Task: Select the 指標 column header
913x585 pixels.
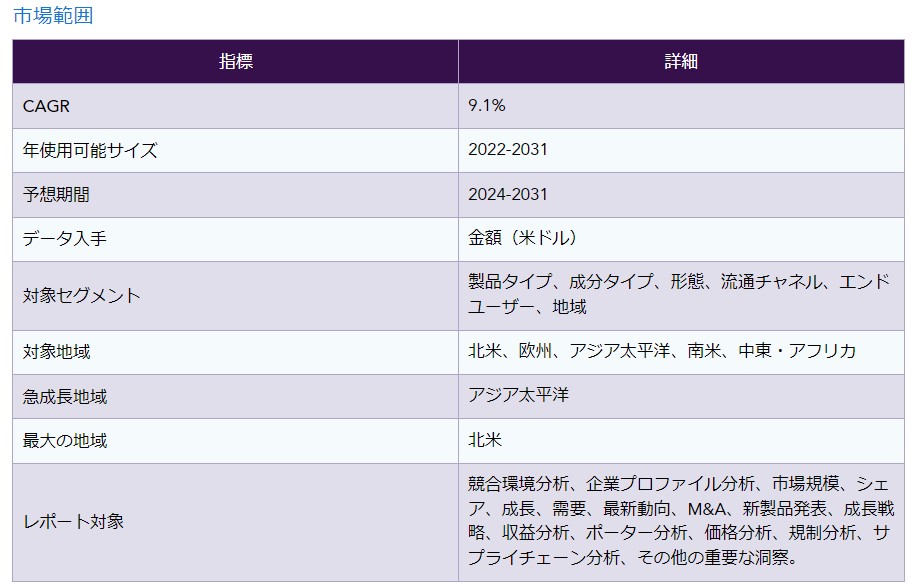Action: pos(236,61)
